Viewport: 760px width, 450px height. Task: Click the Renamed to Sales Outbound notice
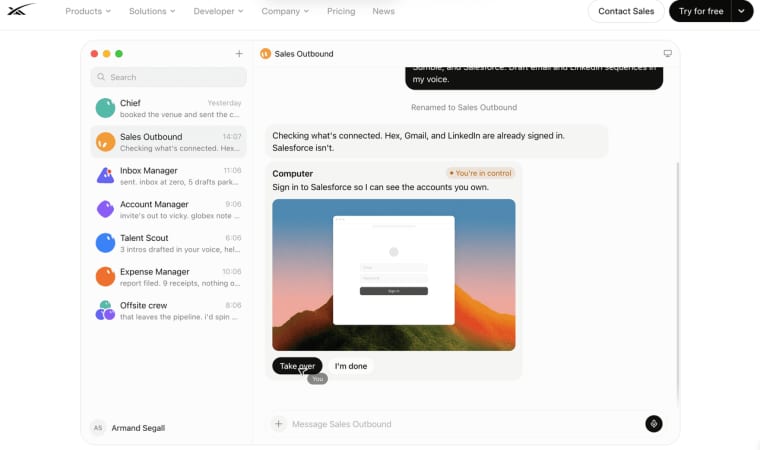click(464, 107)
